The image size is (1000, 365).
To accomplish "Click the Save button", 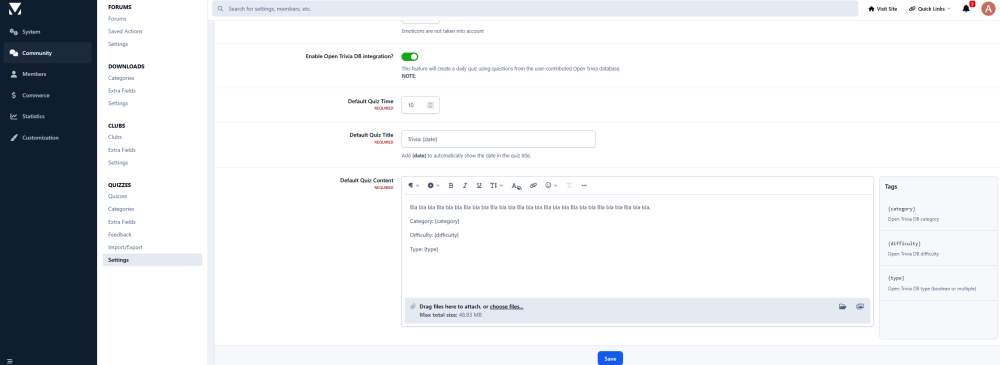I will coord(610,359).
